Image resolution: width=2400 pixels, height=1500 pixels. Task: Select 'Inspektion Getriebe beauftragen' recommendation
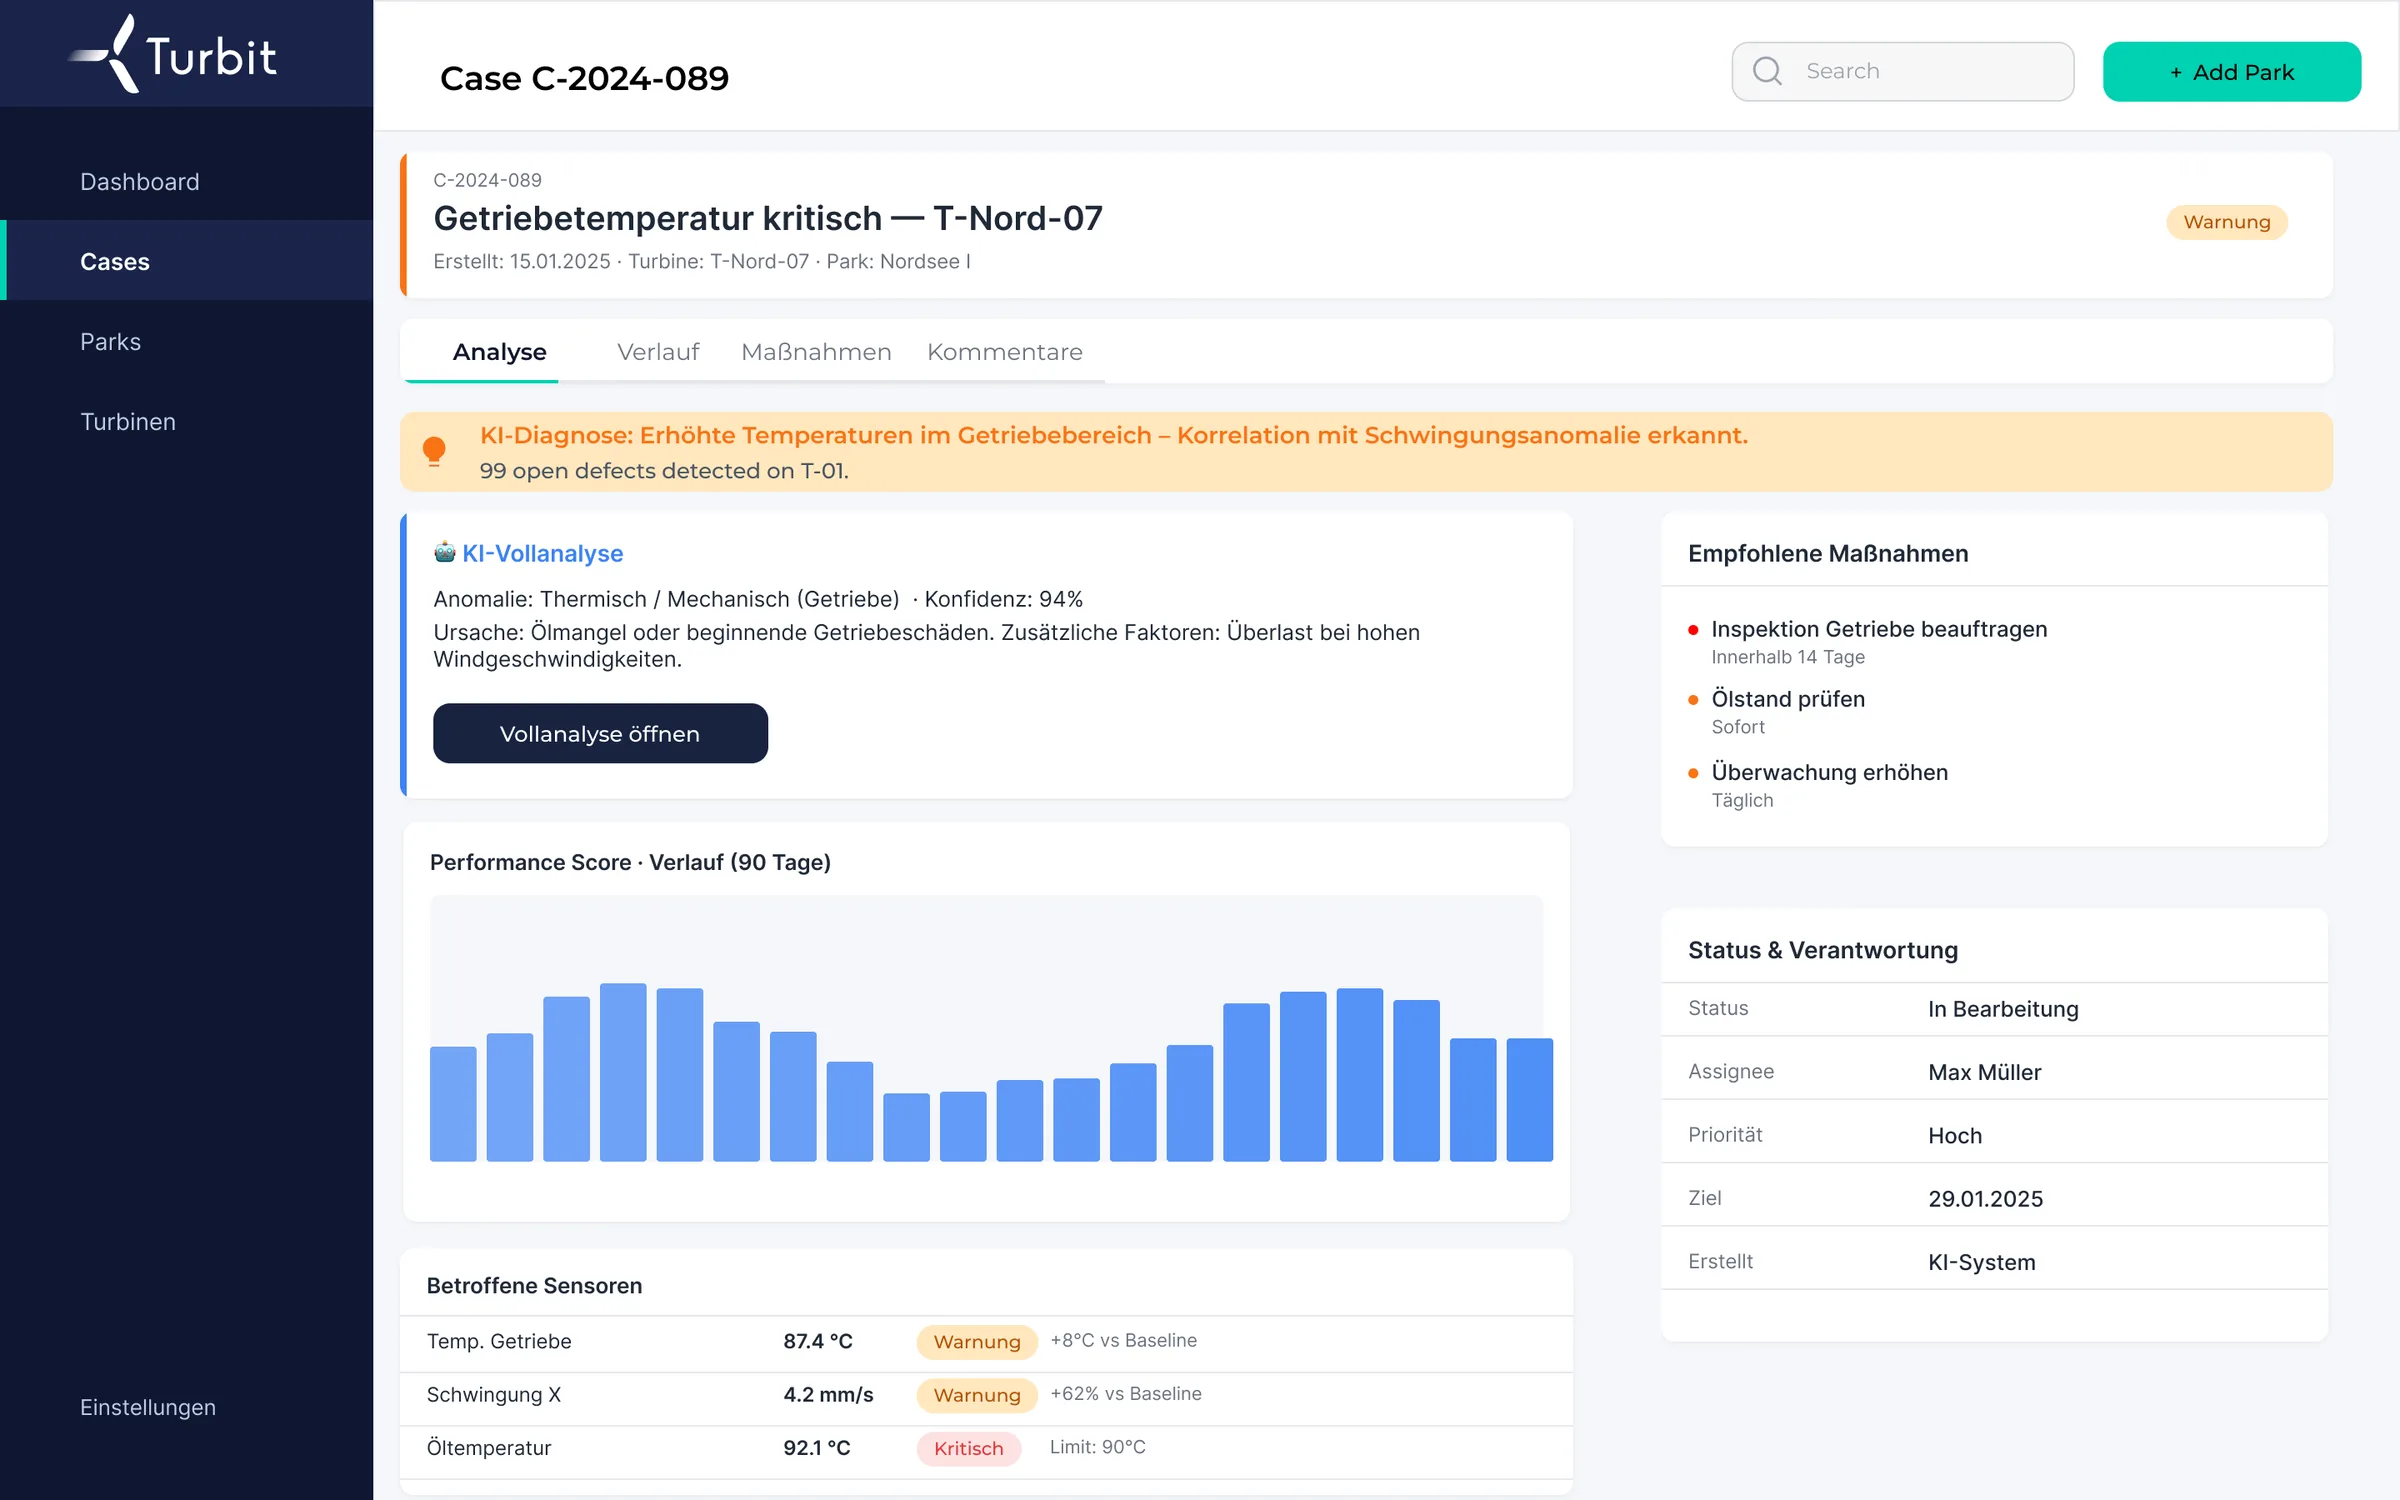point(1879,629)
